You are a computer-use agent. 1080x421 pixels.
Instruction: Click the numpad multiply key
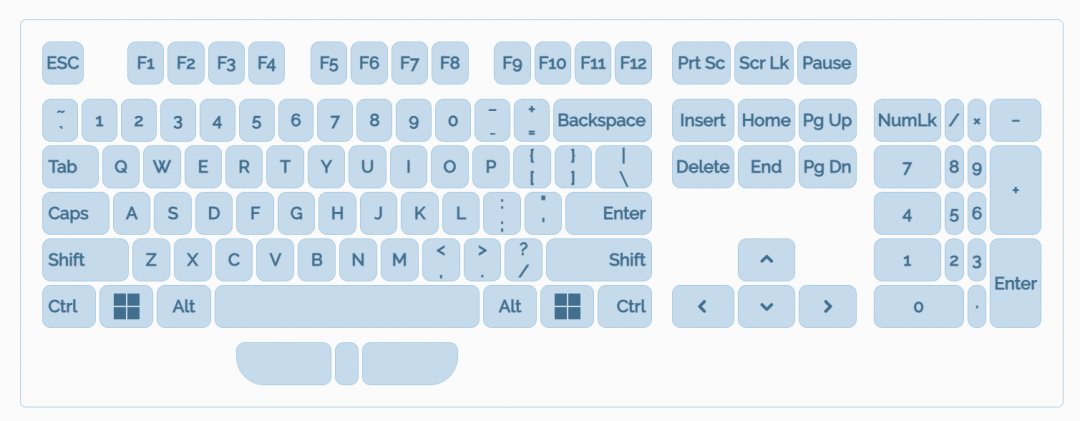977,121
